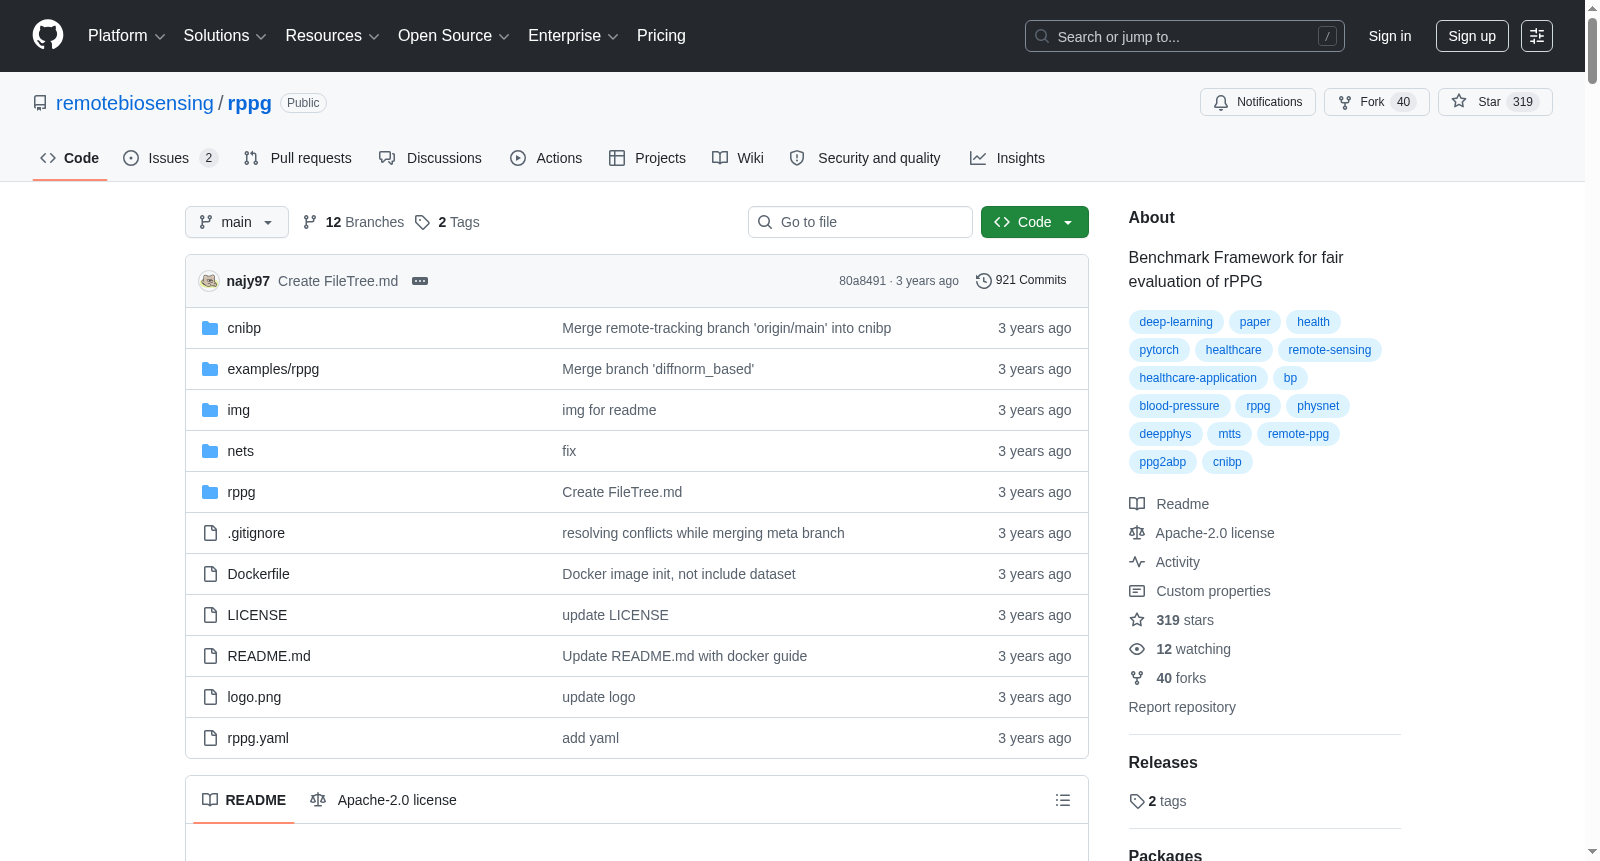
Task: Open commit hash 80a8491
Action: (862, 281)
